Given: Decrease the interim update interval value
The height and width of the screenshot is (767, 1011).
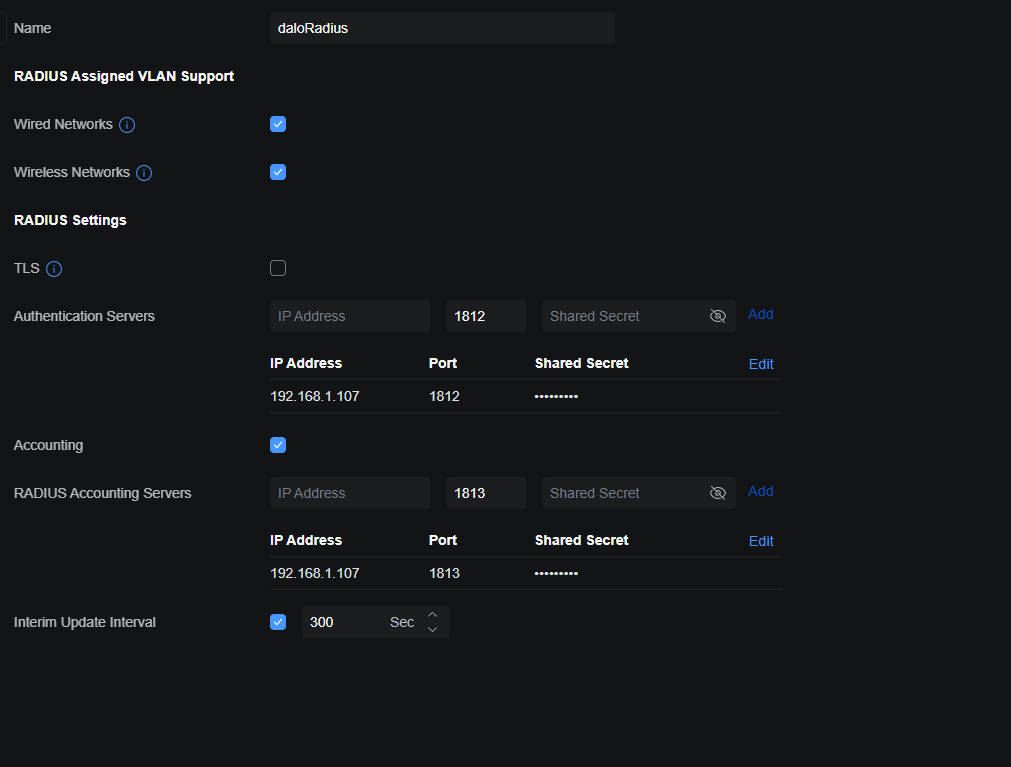Looking at the screenshot, I should coord(432,629).
